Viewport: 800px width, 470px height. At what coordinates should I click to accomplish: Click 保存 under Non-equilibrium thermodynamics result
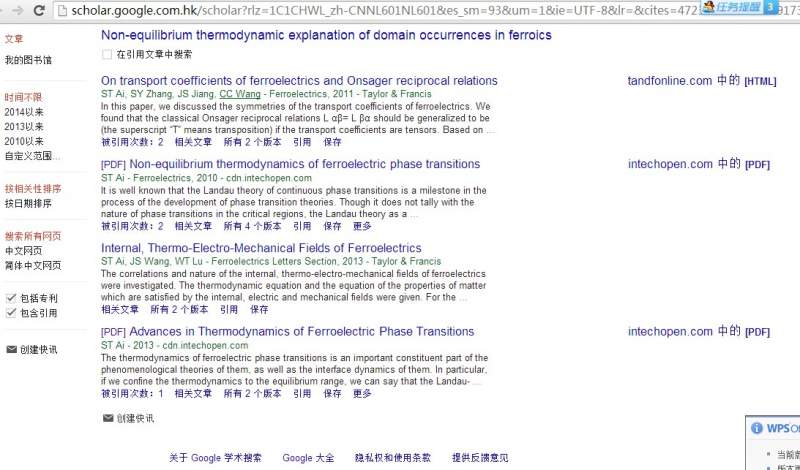click(332, 226)
